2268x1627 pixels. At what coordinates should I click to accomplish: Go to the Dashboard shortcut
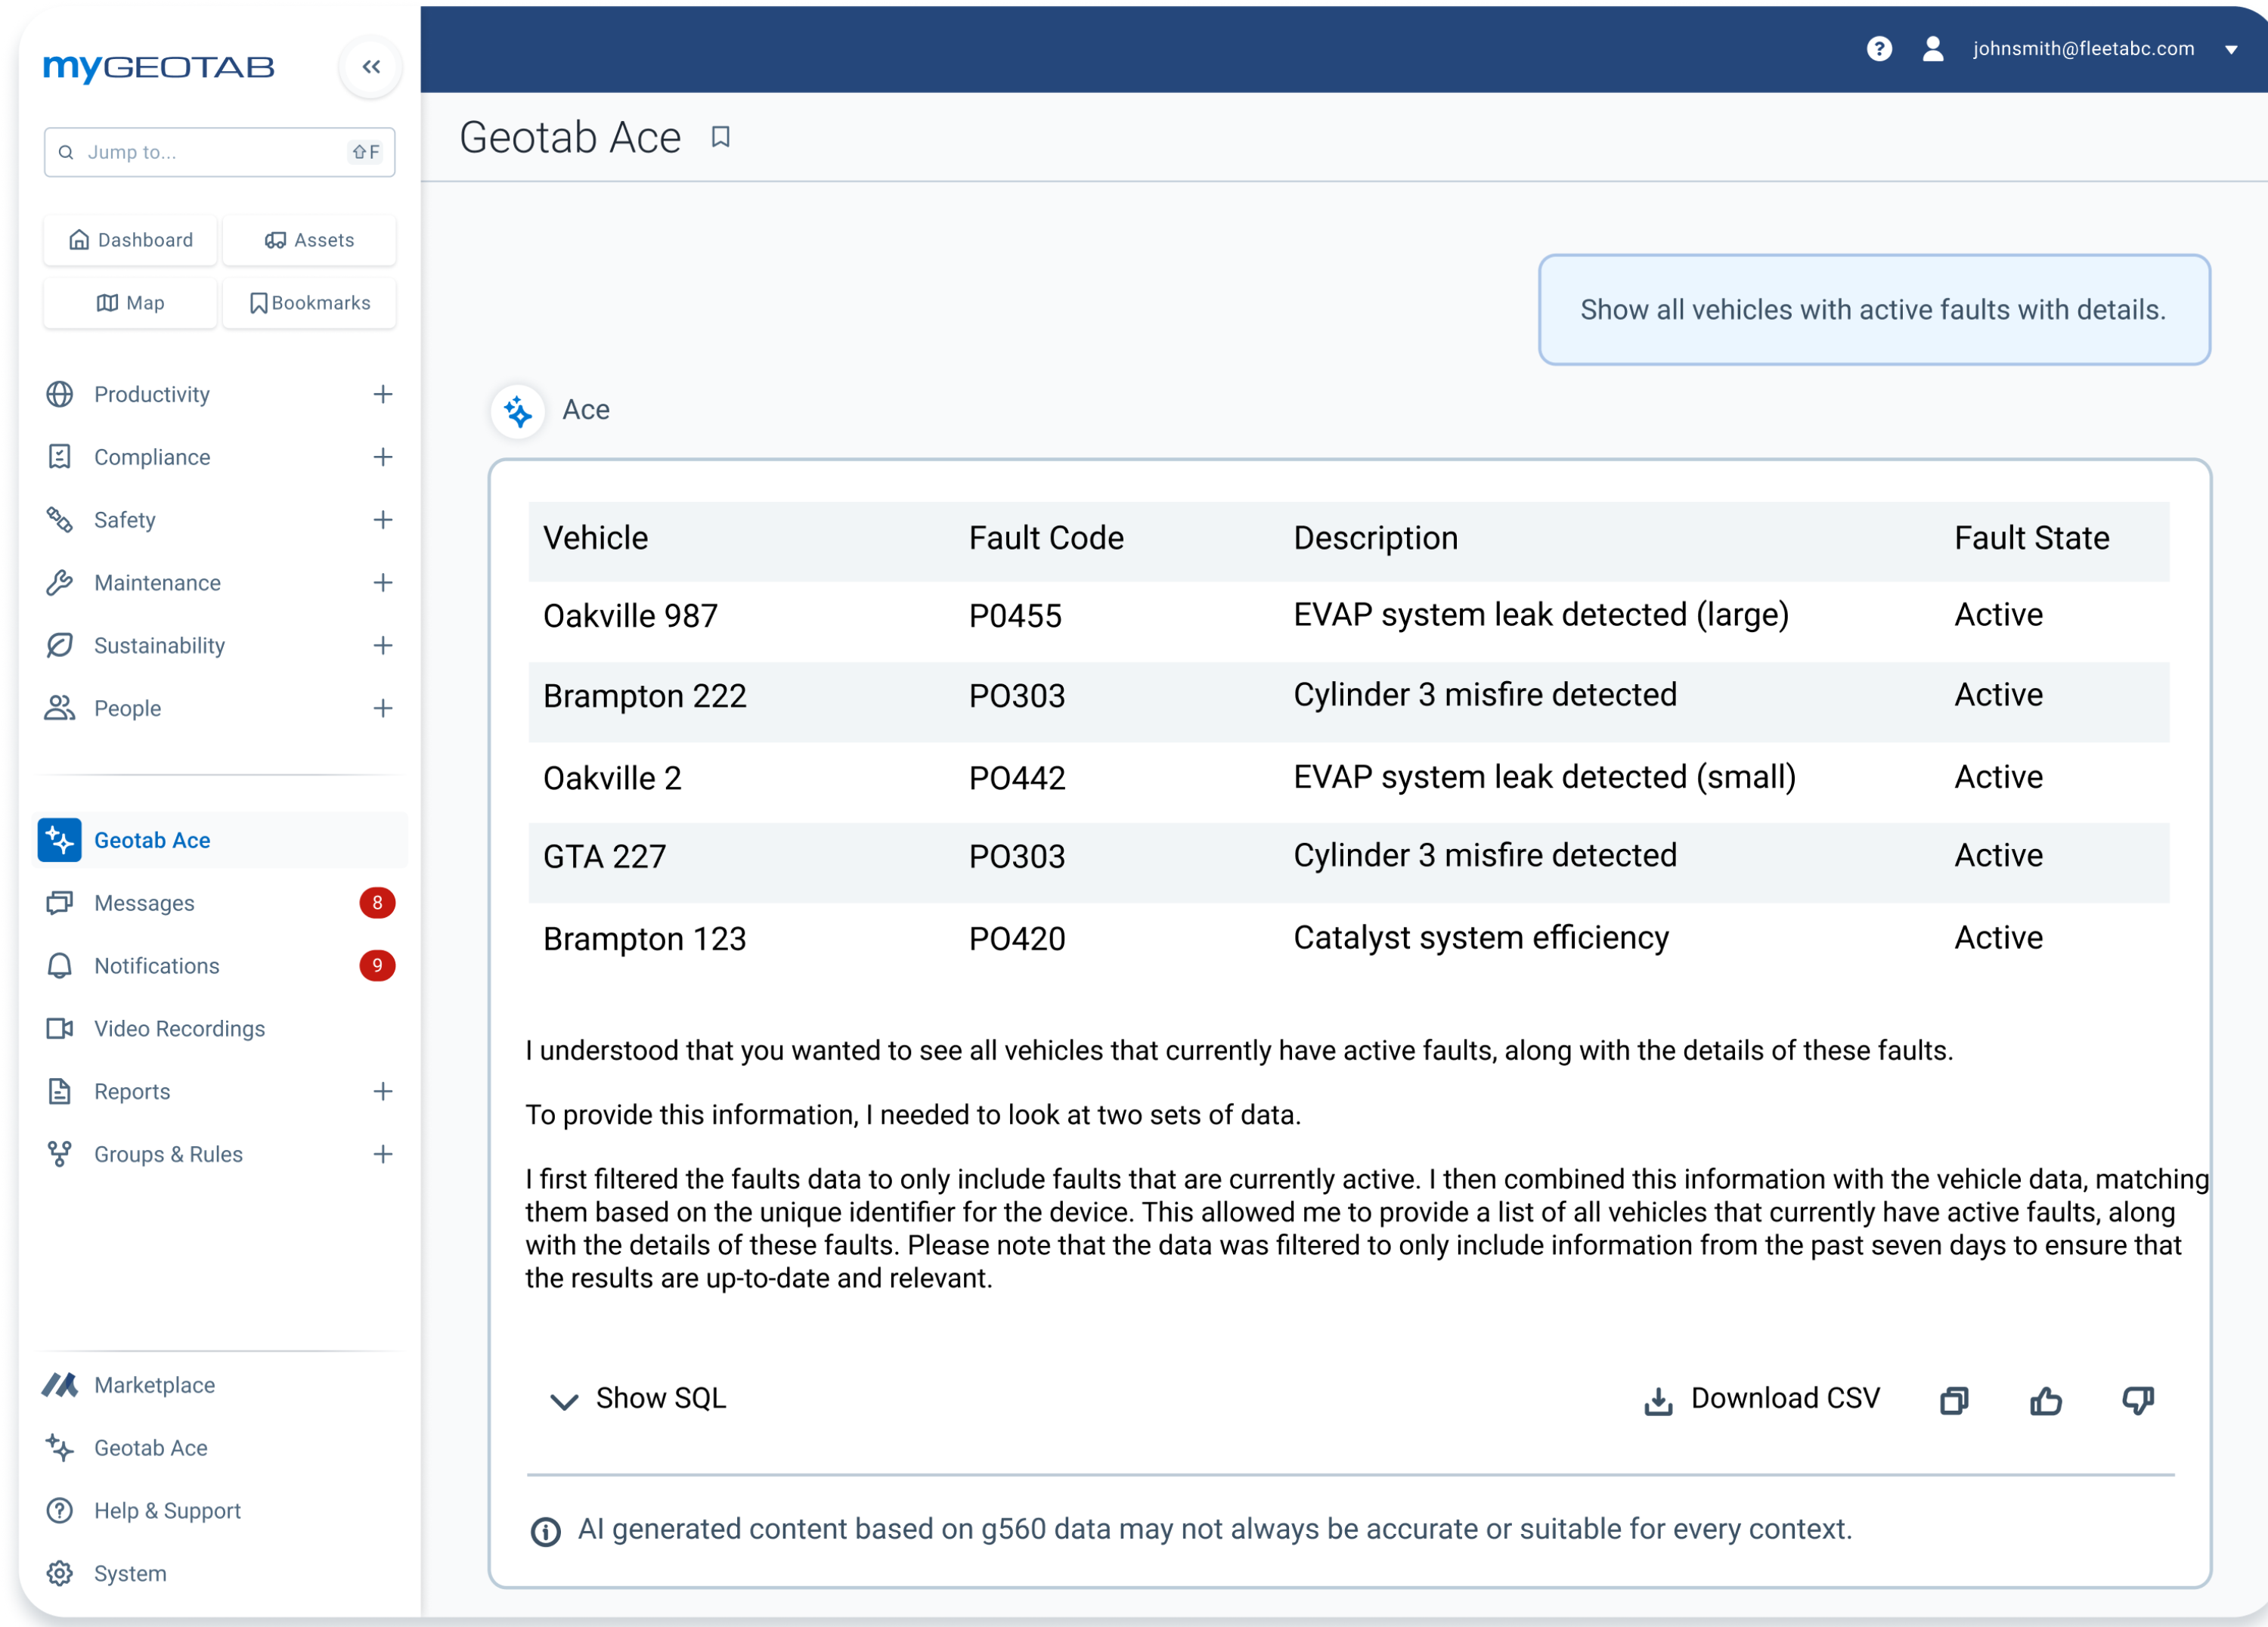pos(130,240)
